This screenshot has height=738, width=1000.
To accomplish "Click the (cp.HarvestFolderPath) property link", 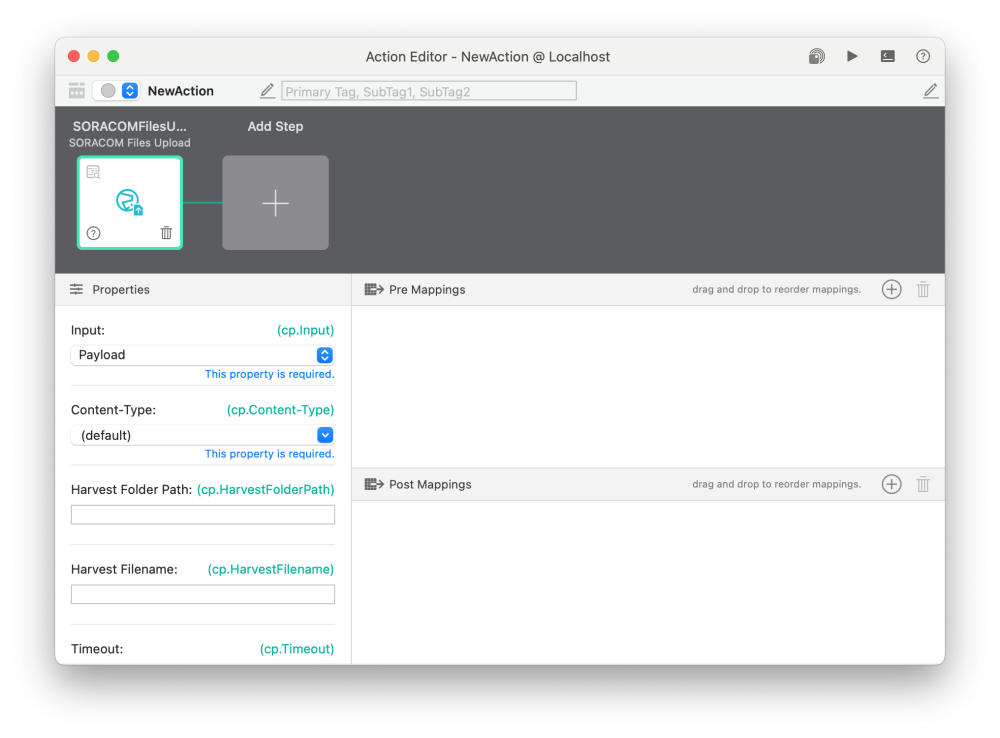I will pos(266,489).
